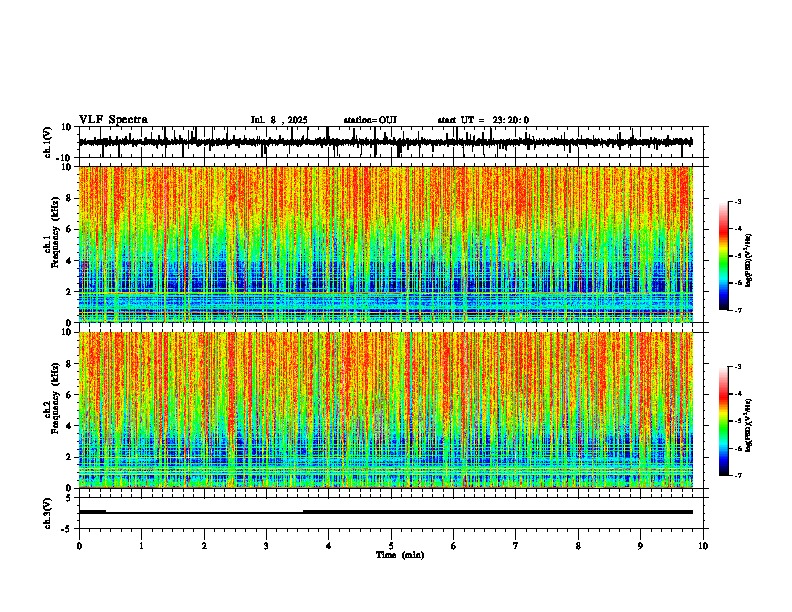Viewport: 792px width, 612px height.
Task: Click the "Time (min)" axis label
Action: [400, 555]
